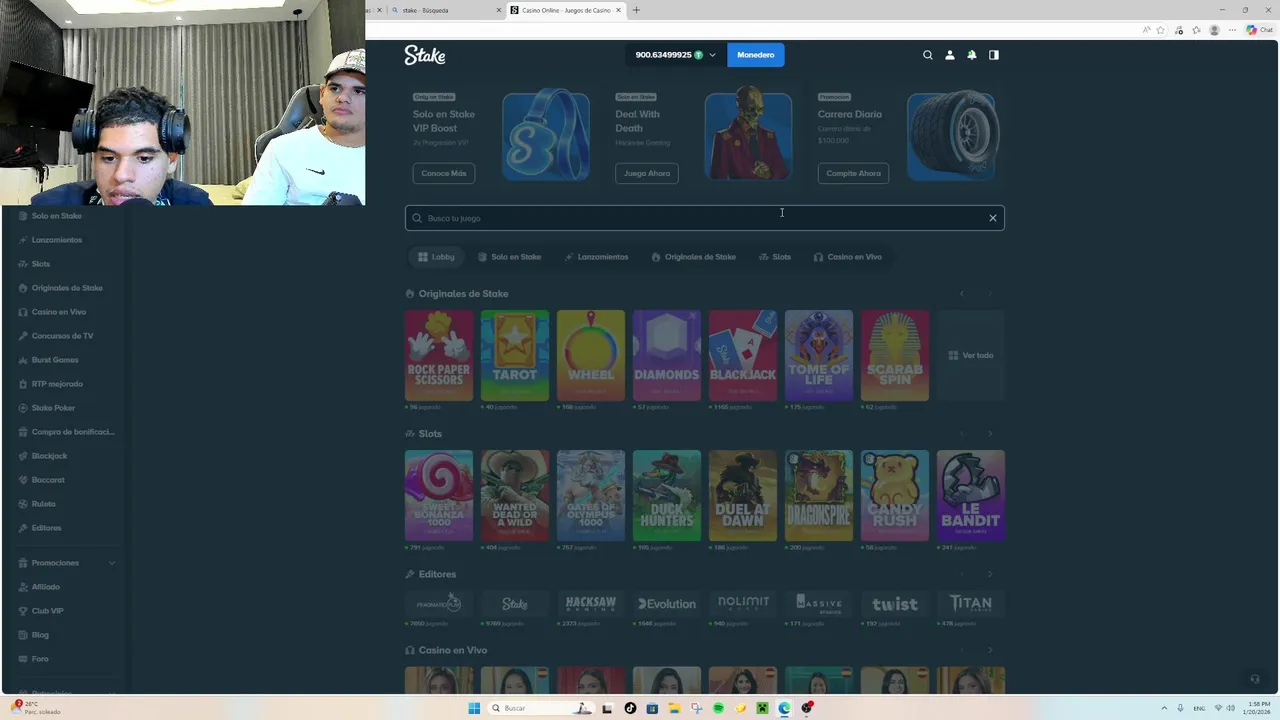Select the Casino en Vivo tab
Viewport: 1280px width, 720px height.
(847, 257)
